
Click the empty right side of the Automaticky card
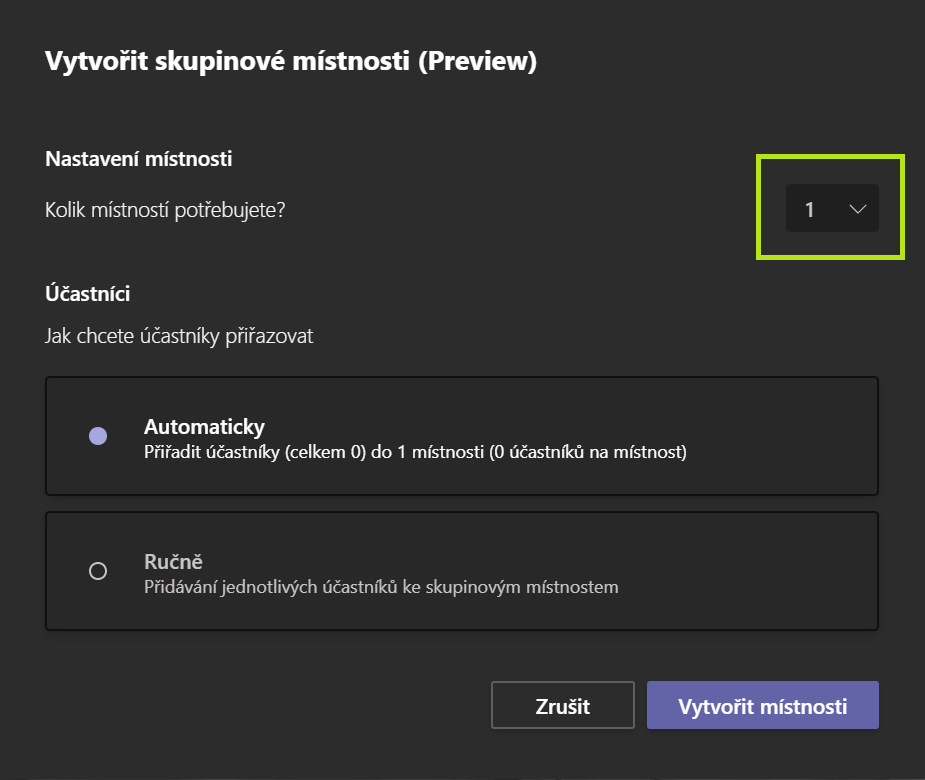[x=790, y=436]
